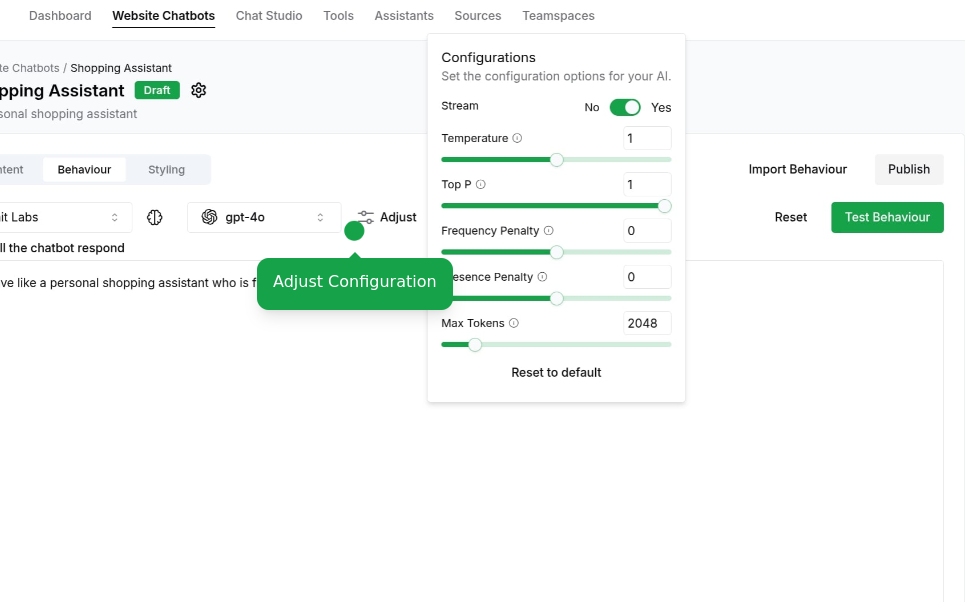Click the Test Behaviour button
This screenshot has height=602, width=965.
click(x=886, y=217)
